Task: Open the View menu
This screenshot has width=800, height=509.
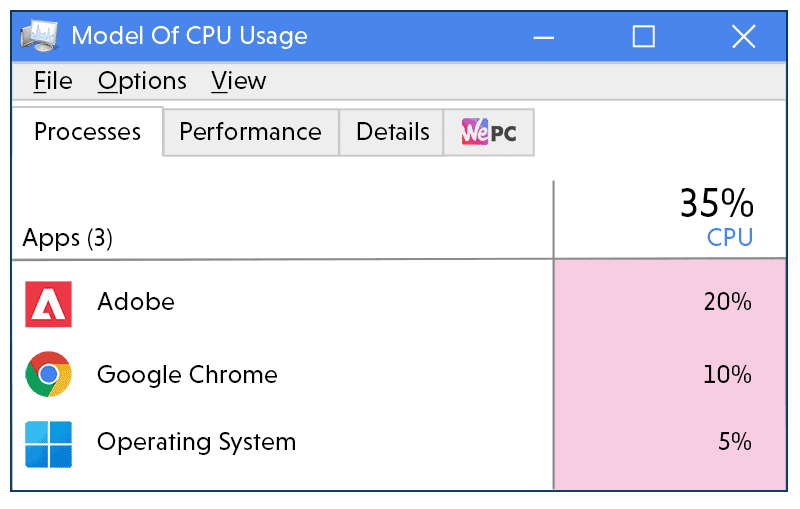Action: point(239,81)
